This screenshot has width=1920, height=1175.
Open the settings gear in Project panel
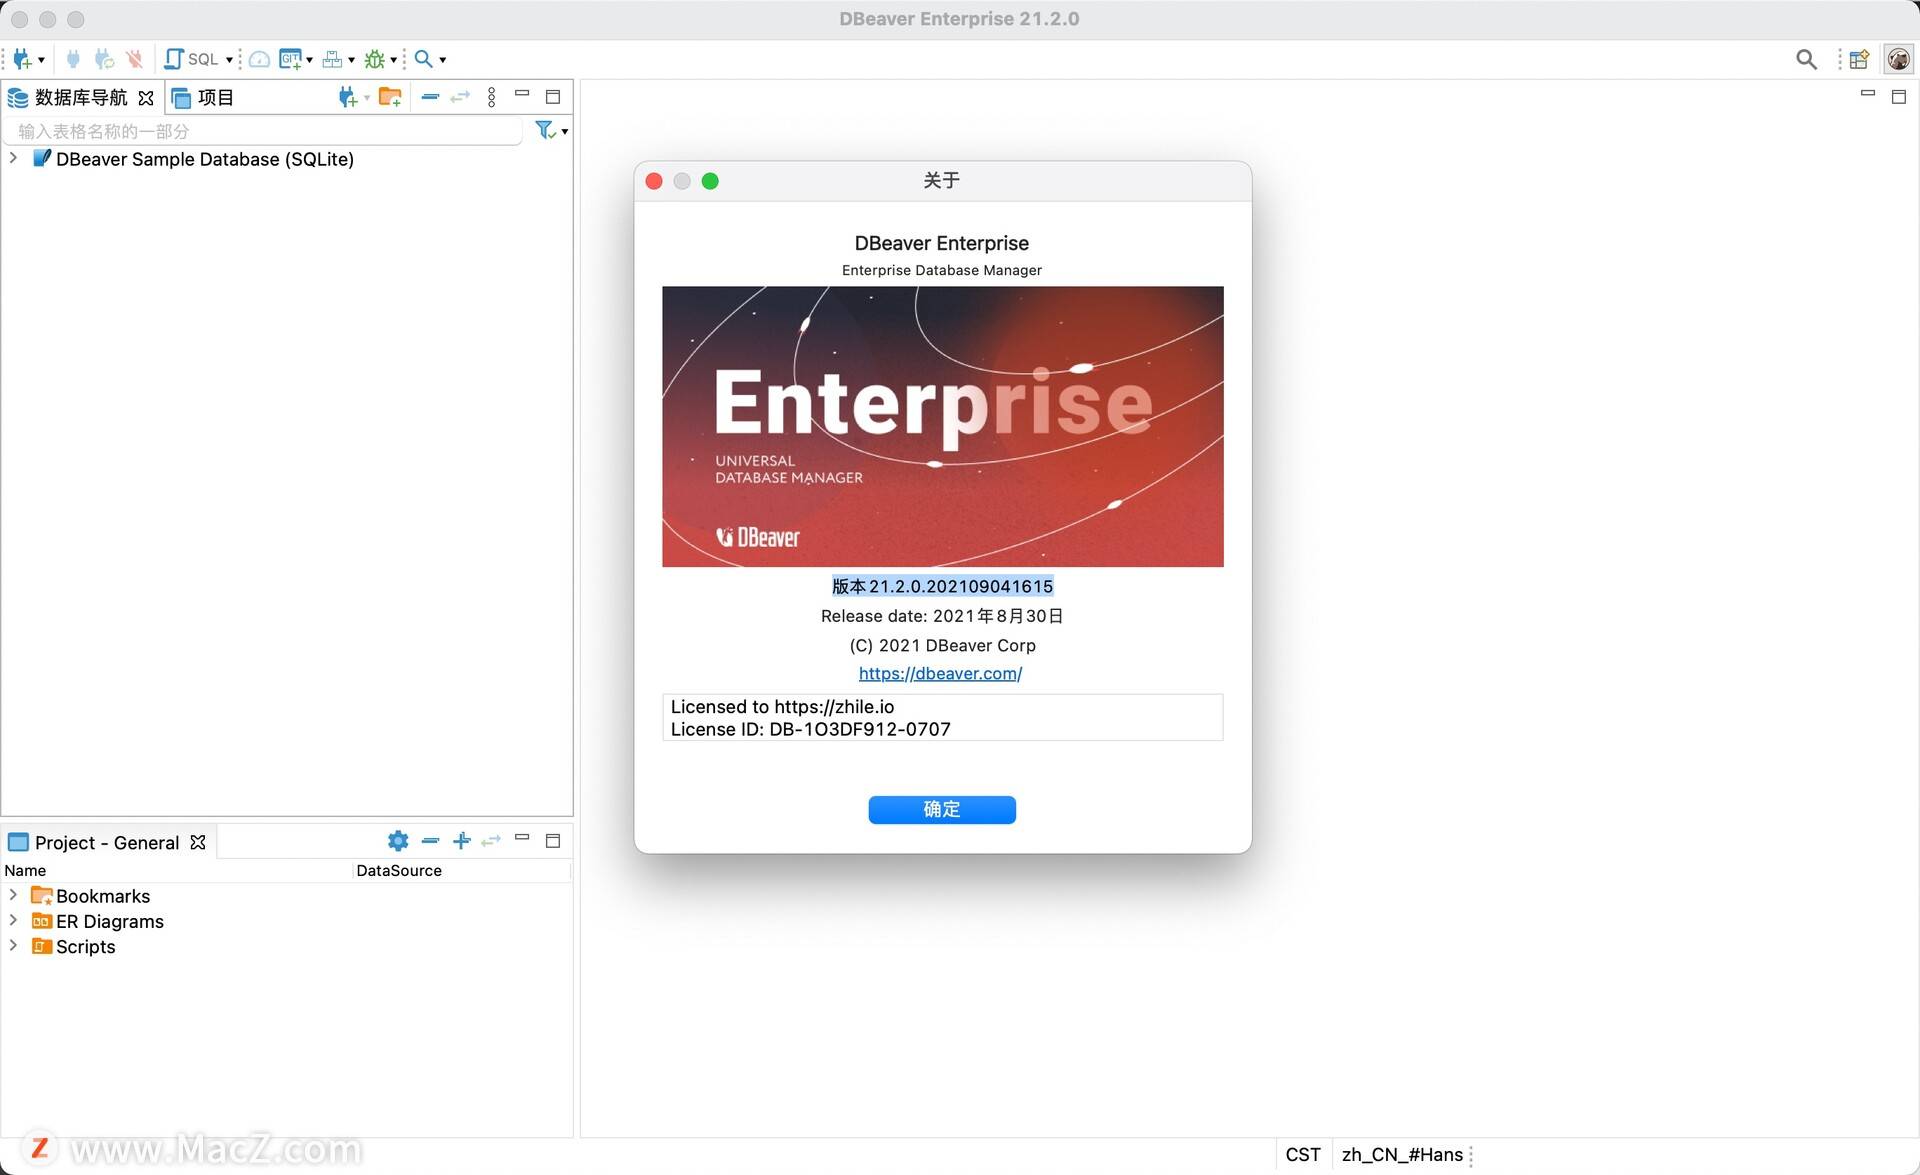click(398, 841)
